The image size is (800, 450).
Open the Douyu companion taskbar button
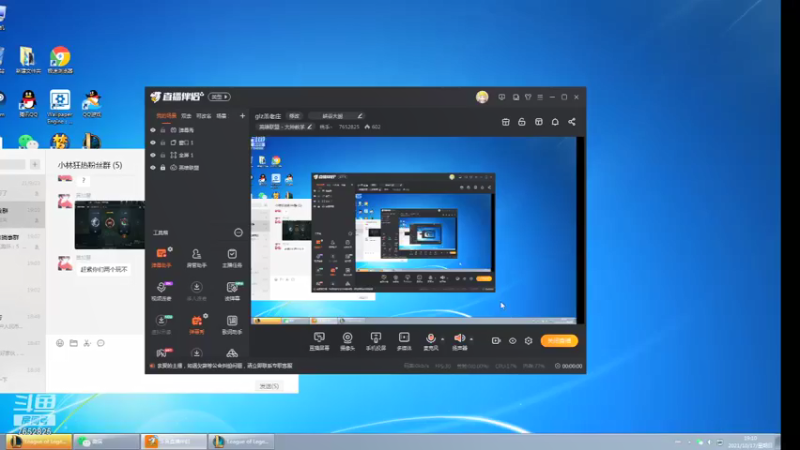(x=173, y=441)
